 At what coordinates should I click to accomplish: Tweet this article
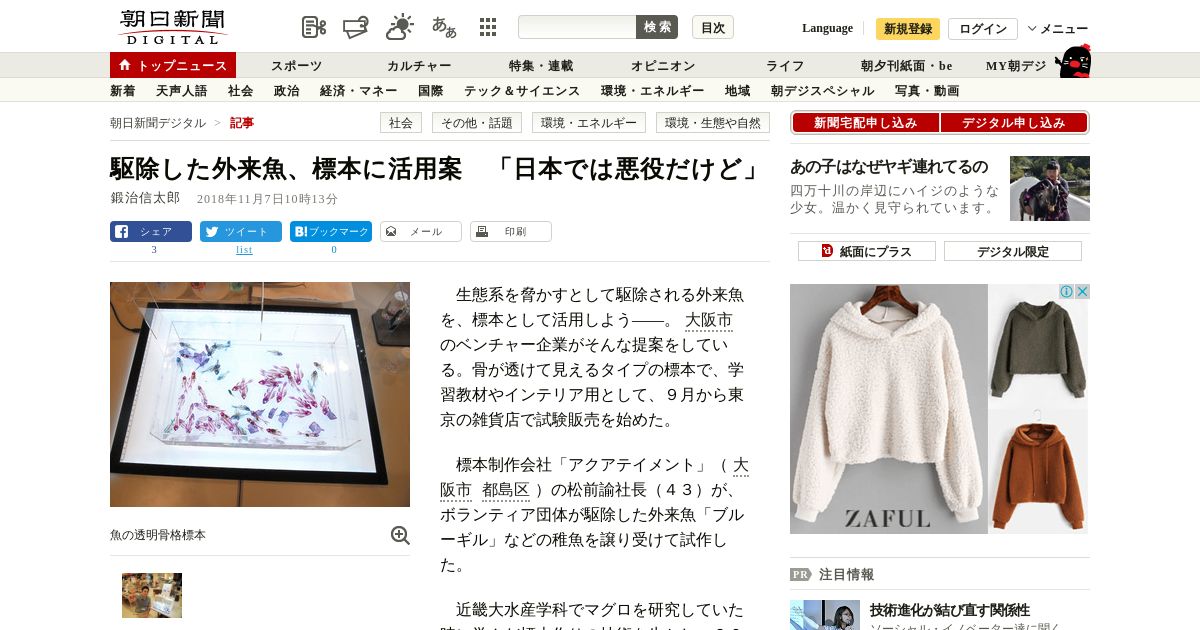[241, 231]
